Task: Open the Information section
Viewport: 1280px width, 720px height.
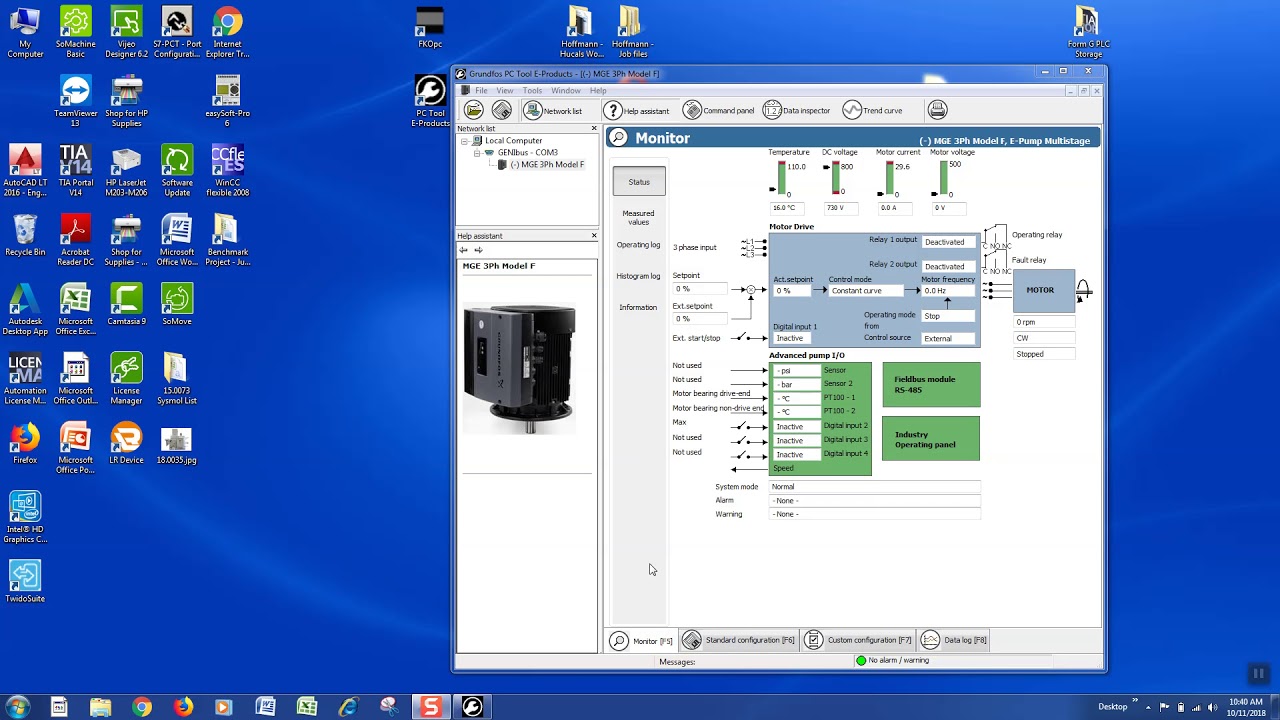Action: click(x=638, y=307)
